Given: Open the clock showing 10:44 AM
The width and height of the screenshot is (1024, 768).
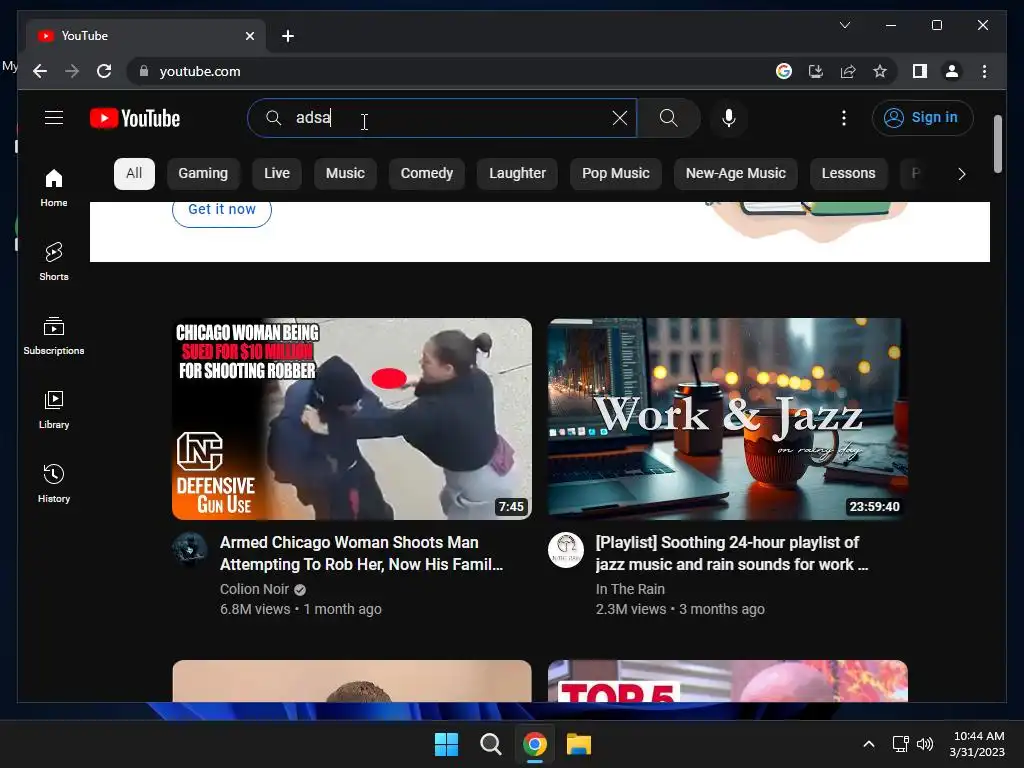Looking at the screenshot, I should point(977,744).
